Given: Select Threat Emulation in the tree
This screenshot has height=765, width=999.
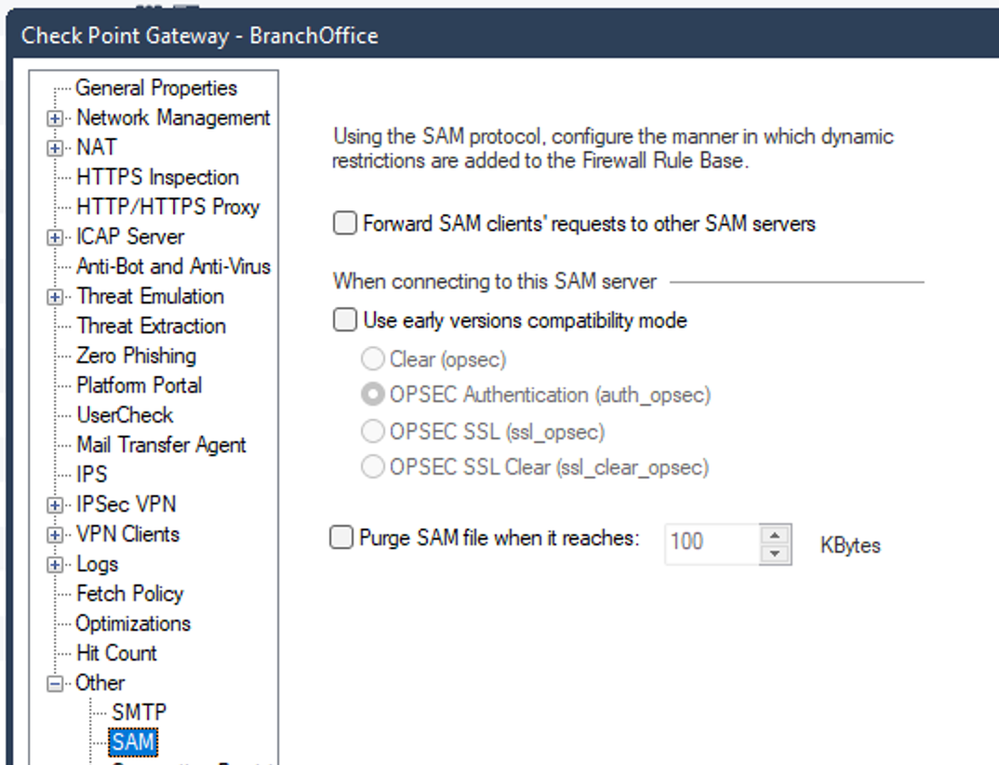Looking at the screenshot, I should pyautogui.click(x=150, y=296).
